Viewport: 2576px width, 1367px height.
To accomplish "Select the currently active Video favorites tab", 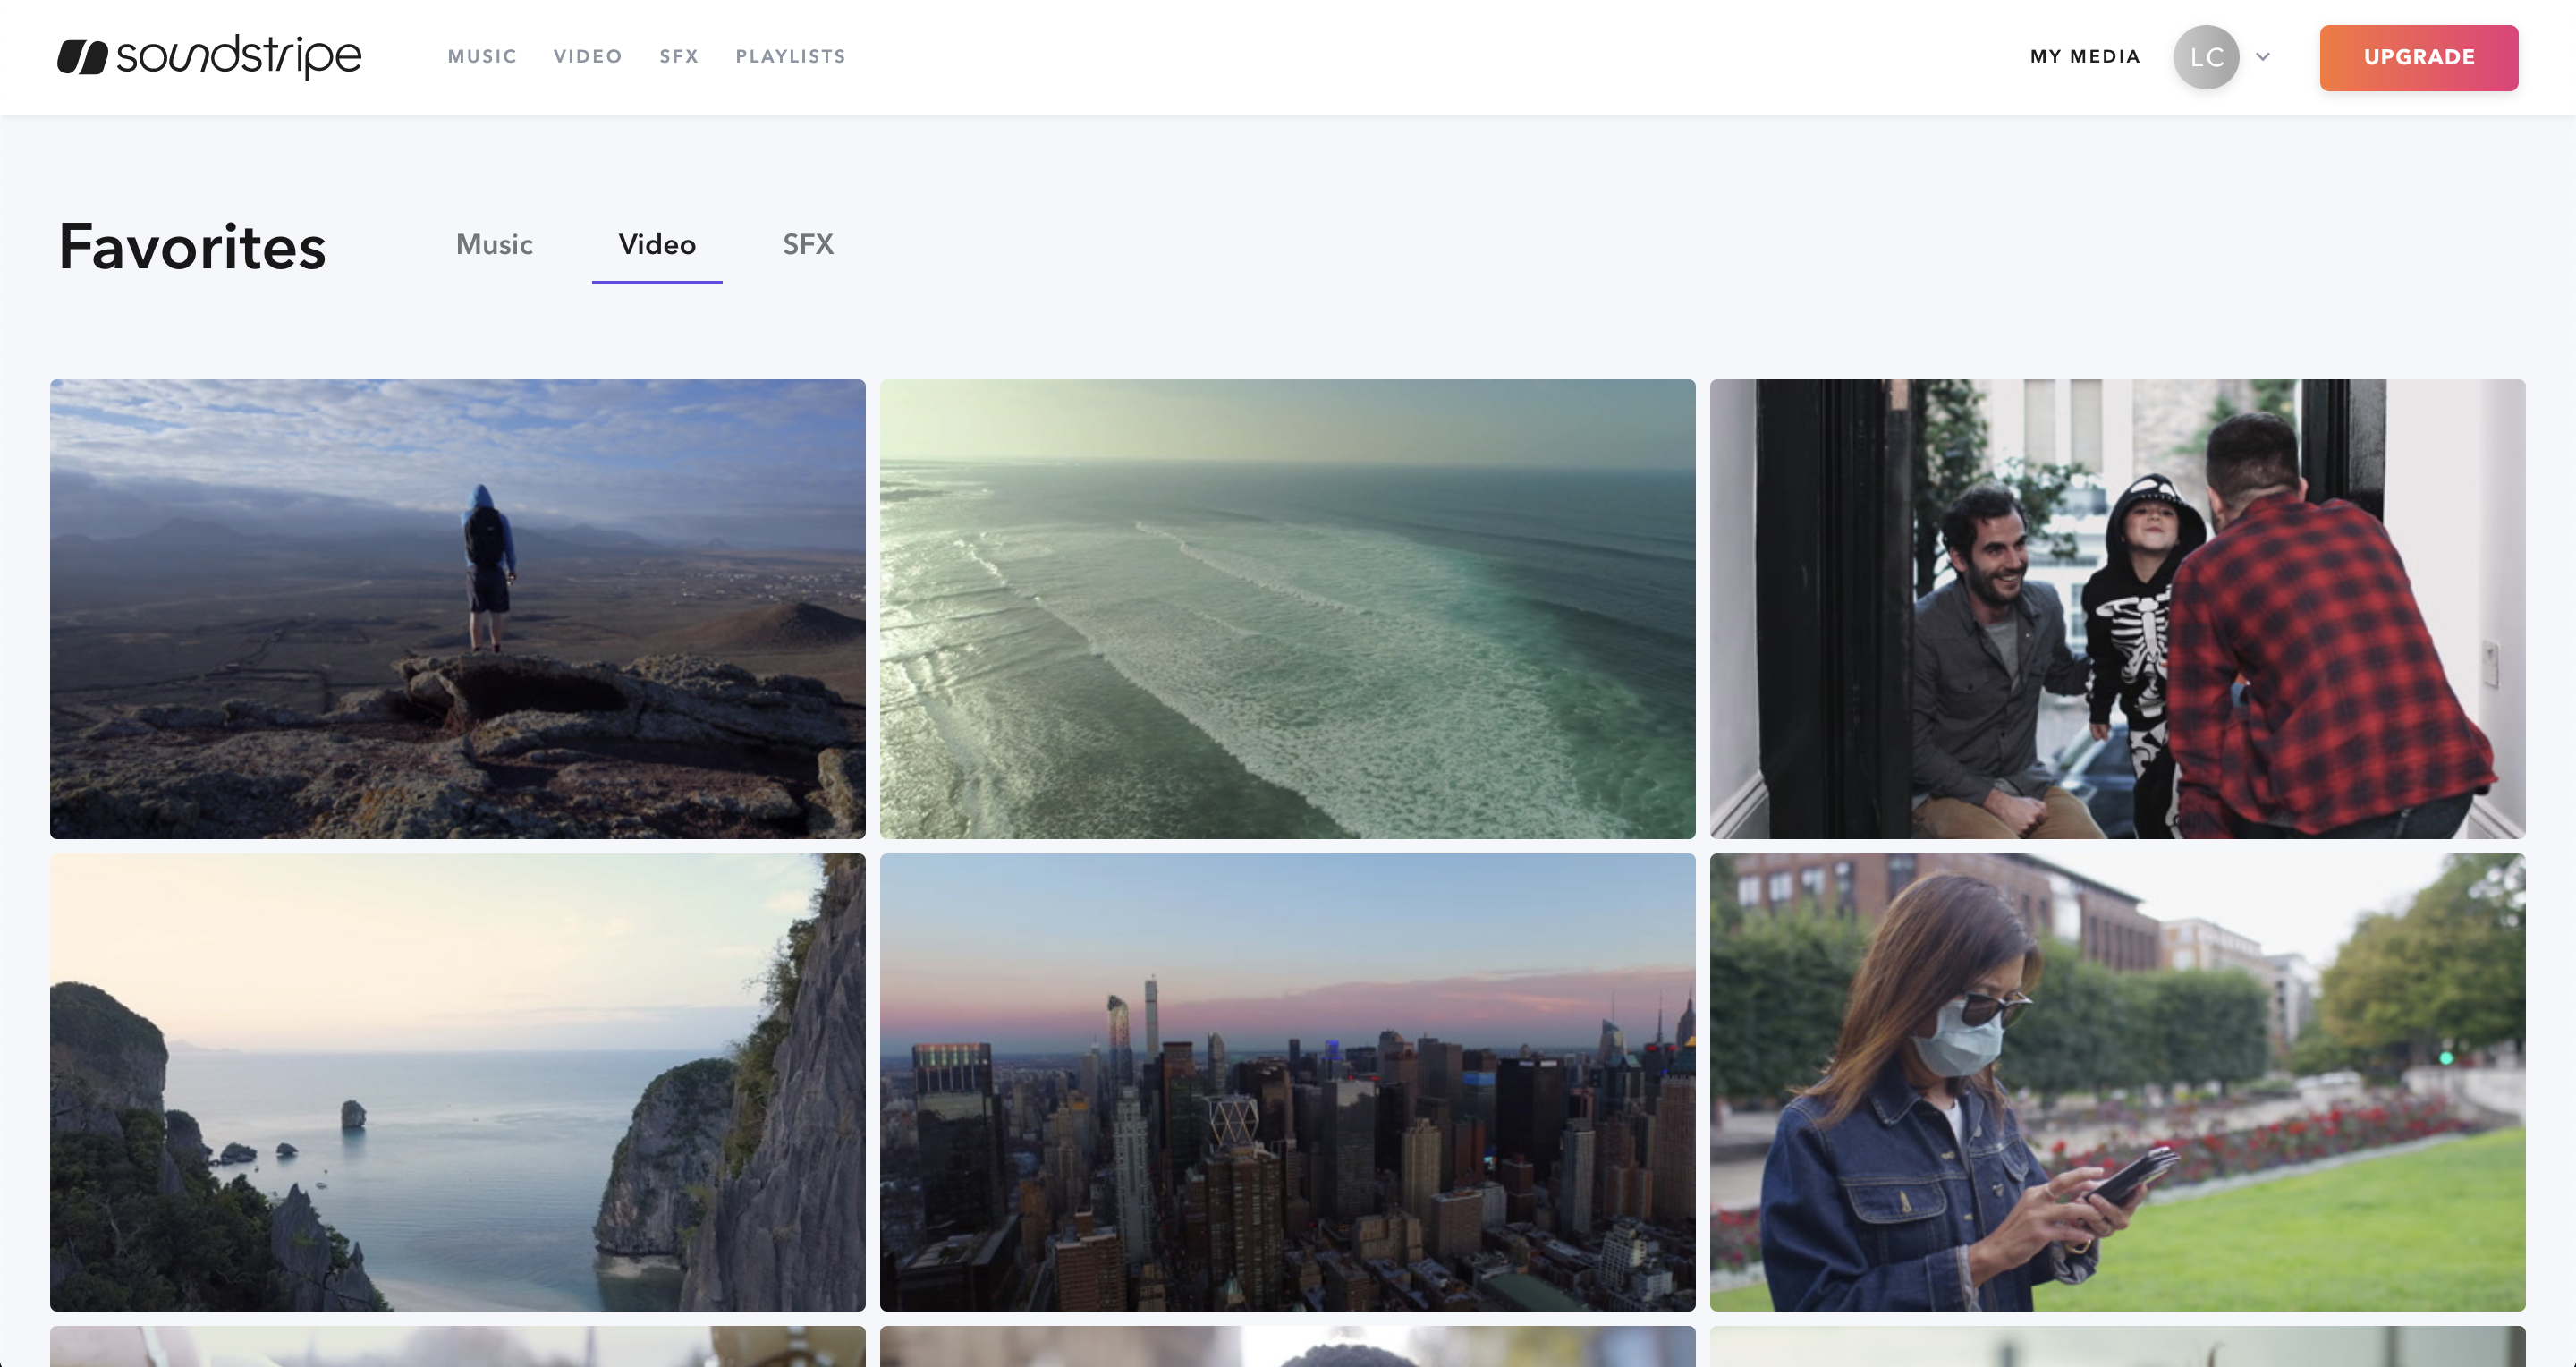I will [656, 245].
